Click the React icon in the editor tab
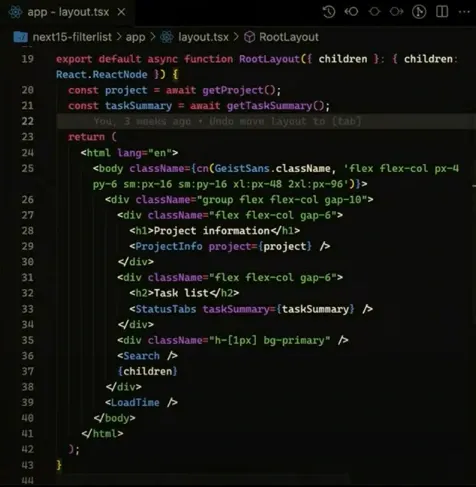 click(15, 12)
